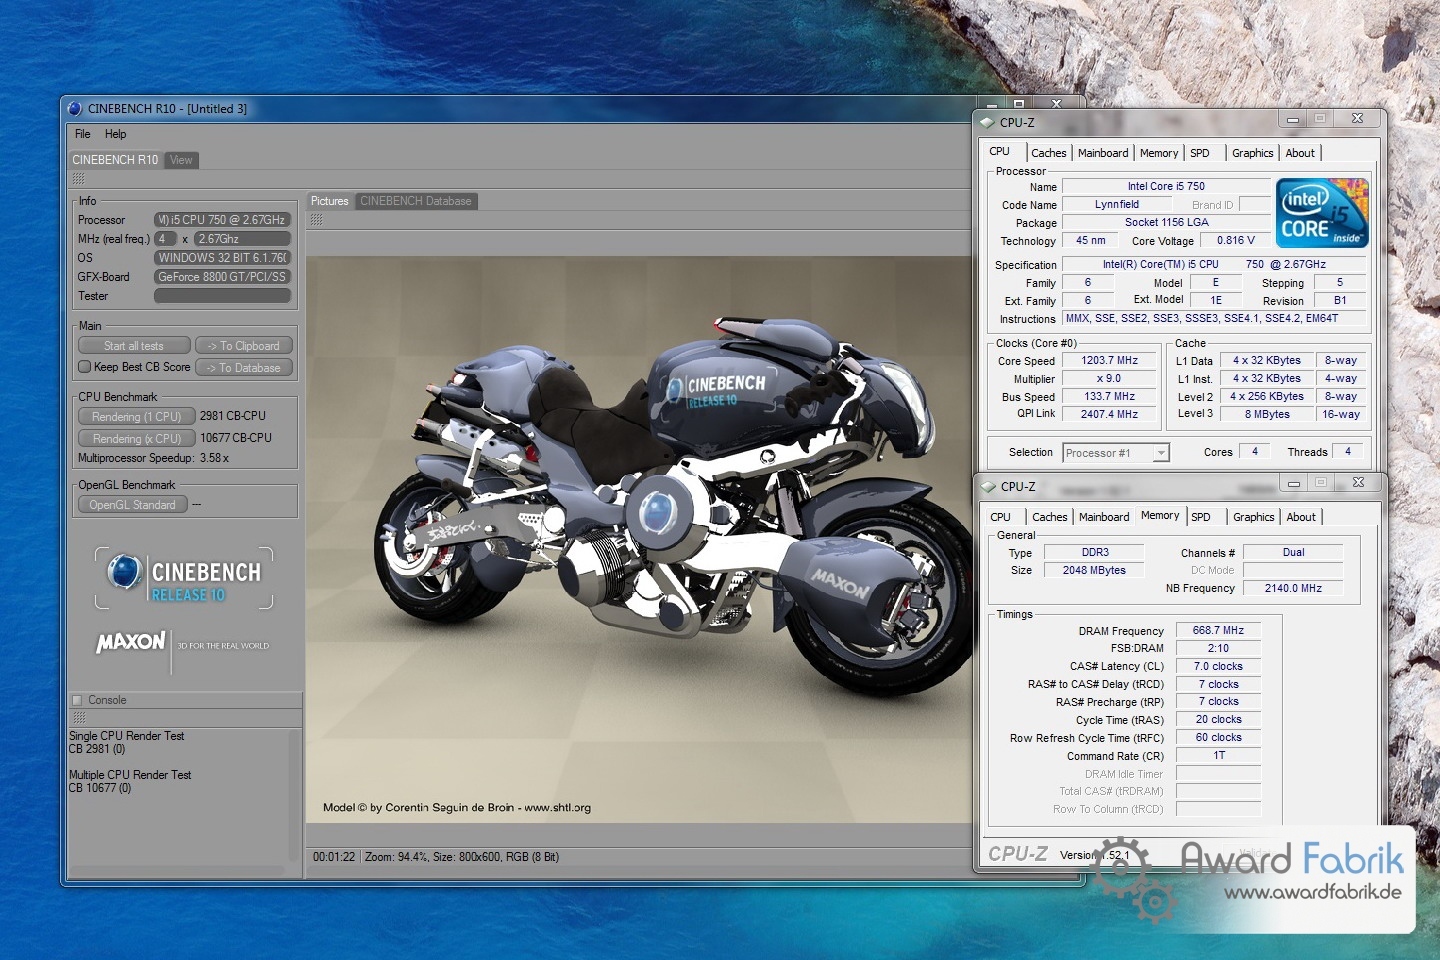Image resolution: width=1440 pixels, height=960 pixels.
Task: Toggle the Console checkbox
Action: tap(77, 700)
